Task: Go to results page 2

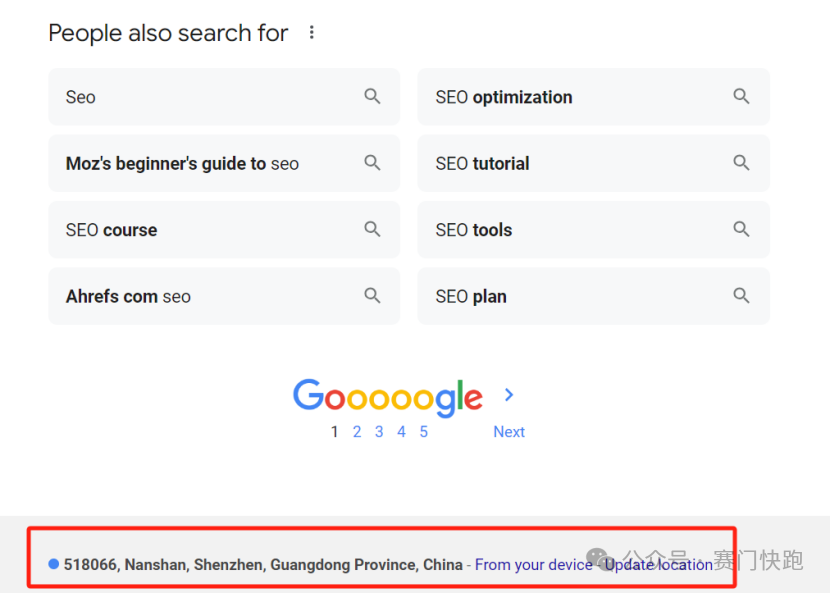Action: pos(357,432)
